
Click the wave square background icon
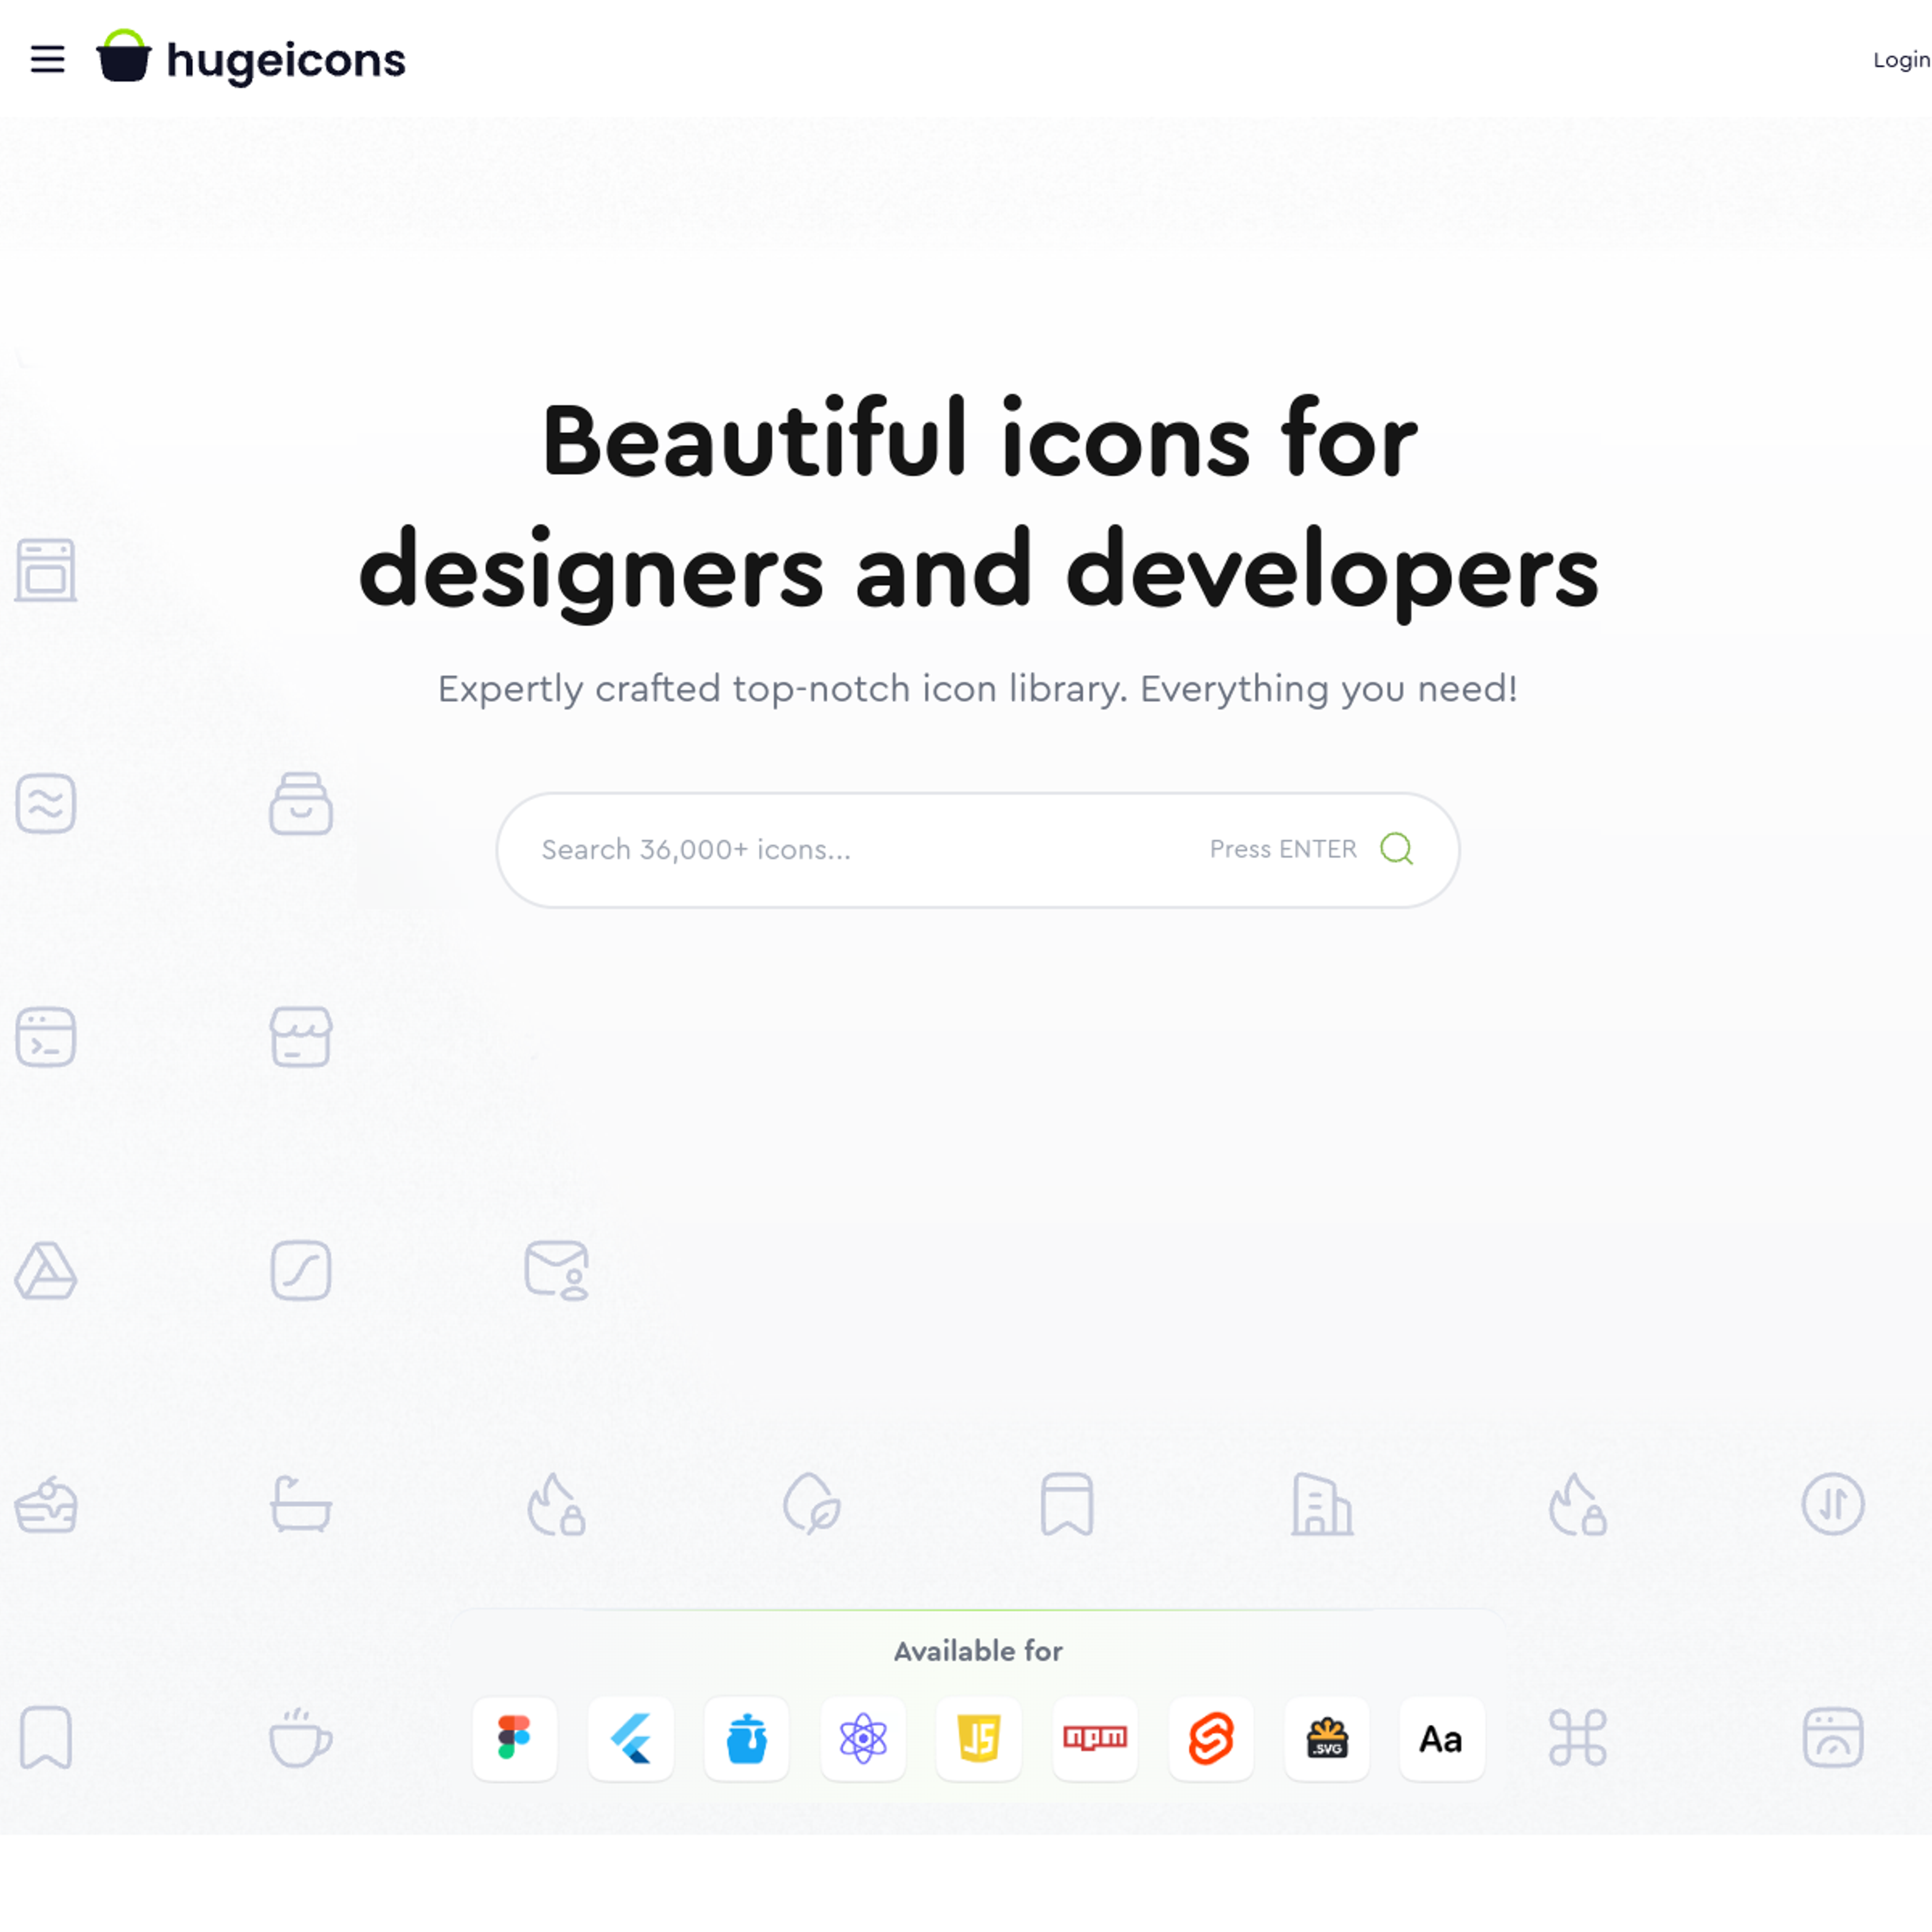pyautogui.click(x=46, y=803)
